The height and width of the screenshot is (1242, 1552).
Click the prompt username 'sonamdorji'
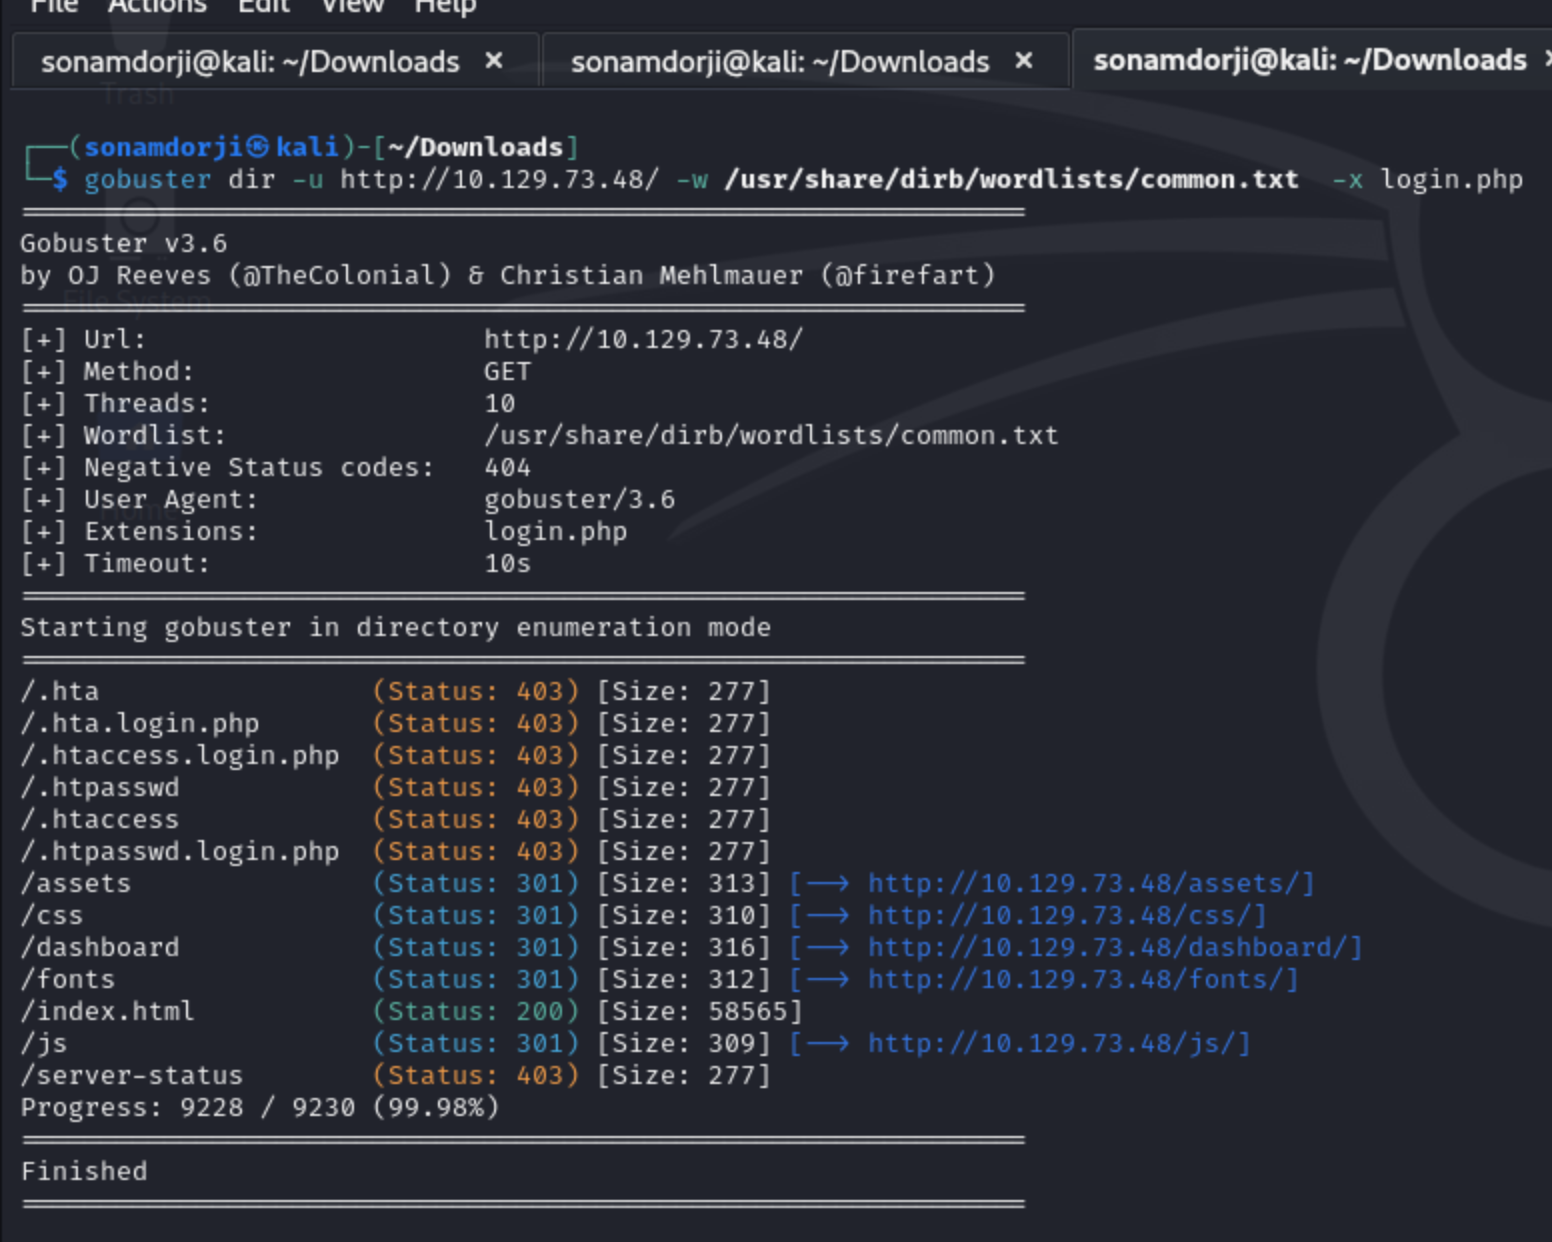coord(164,148)
